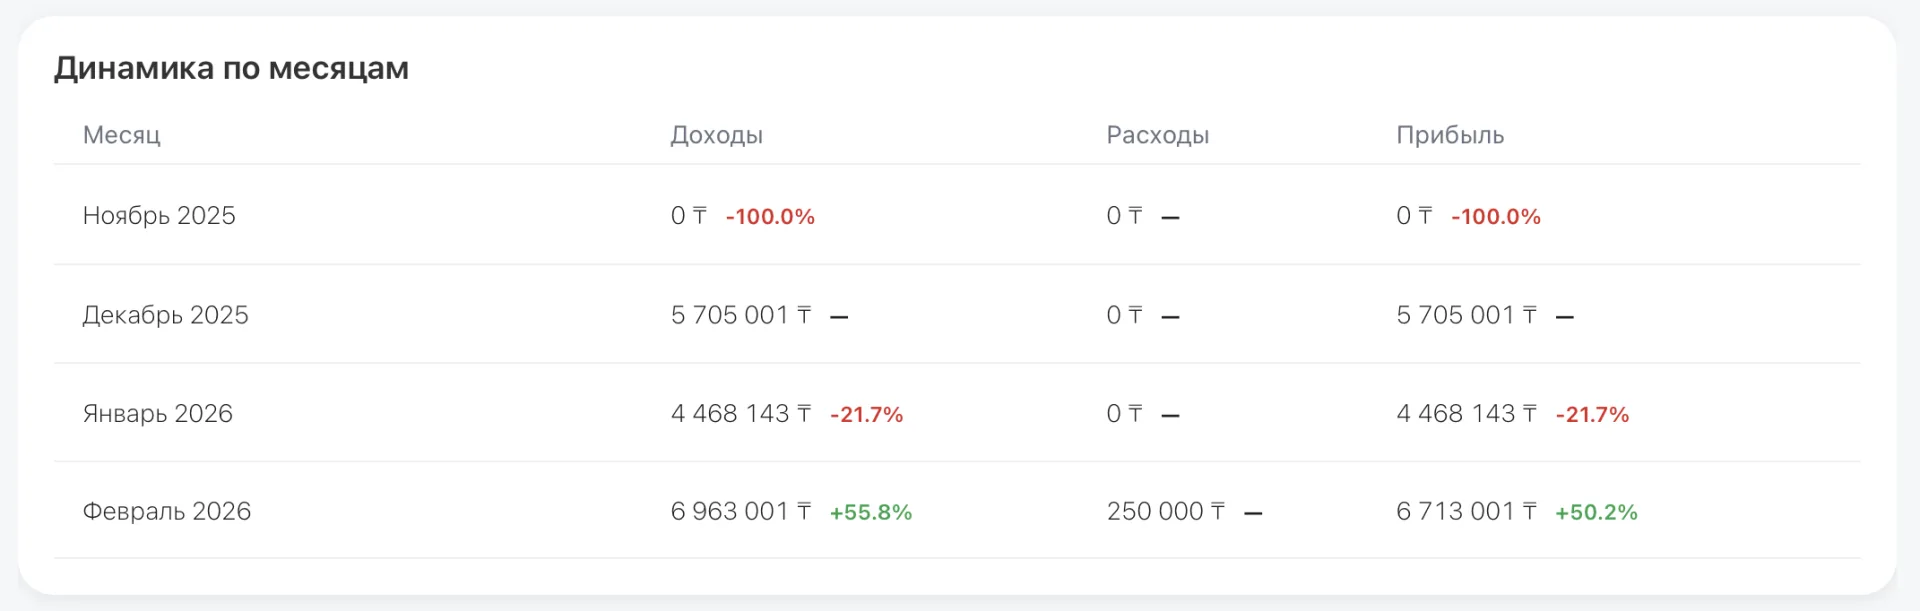1920x611 pixels.
Task: Click the Прибыль column header
Action: pos(1450,135)
